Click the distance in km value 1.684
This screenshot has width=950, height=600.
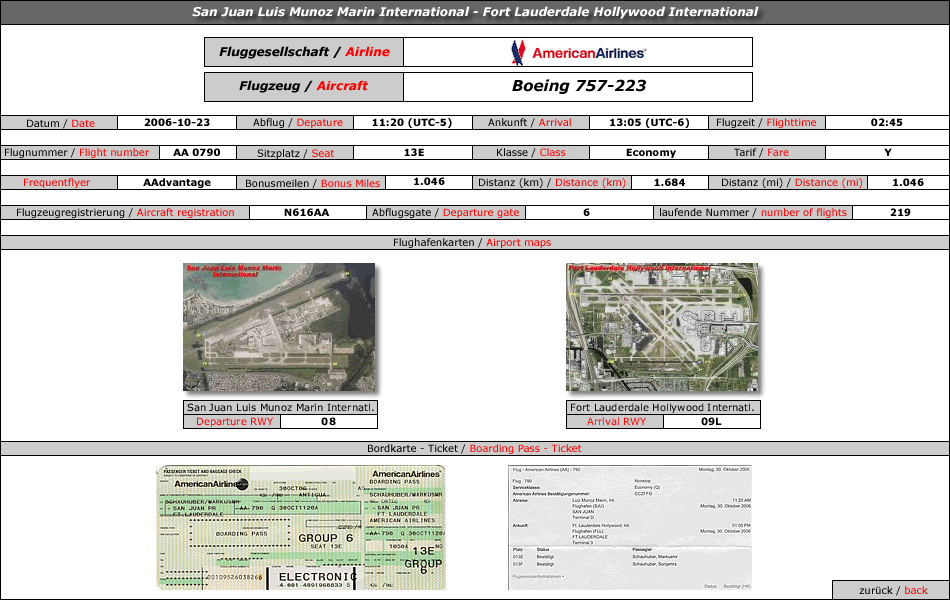[669, 182]
